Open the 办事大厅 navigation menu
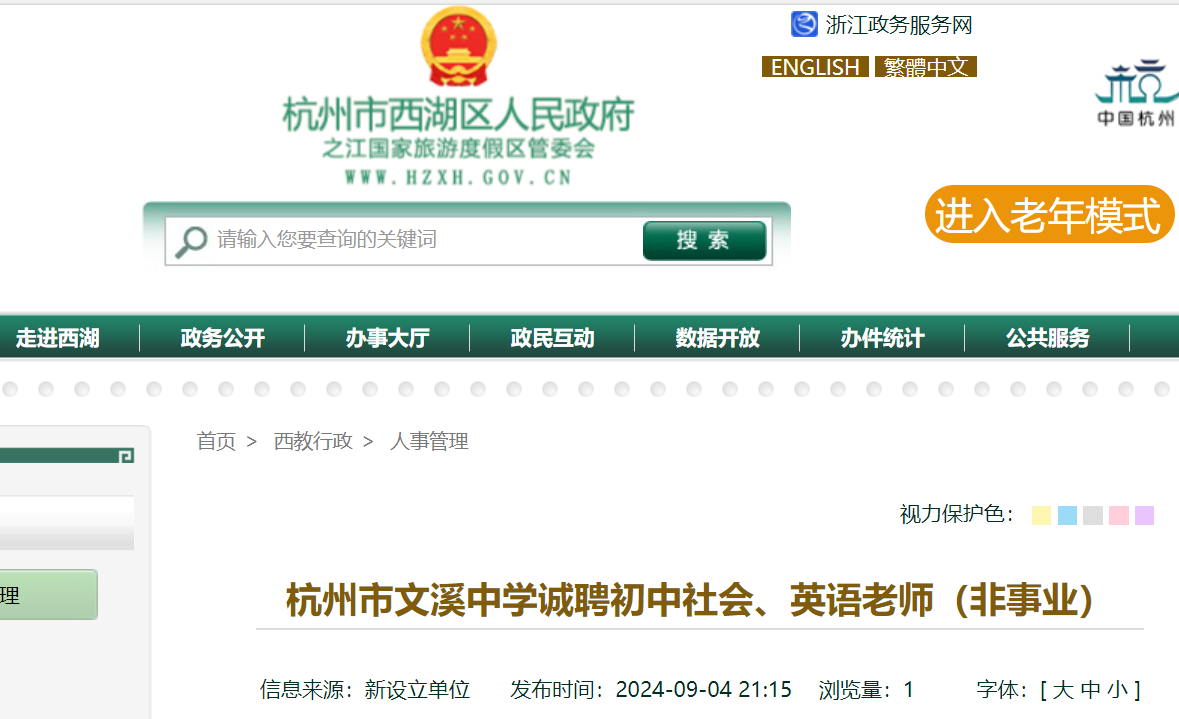The height and width of the screenshot is (719, 1179). [x=387, y=338]
